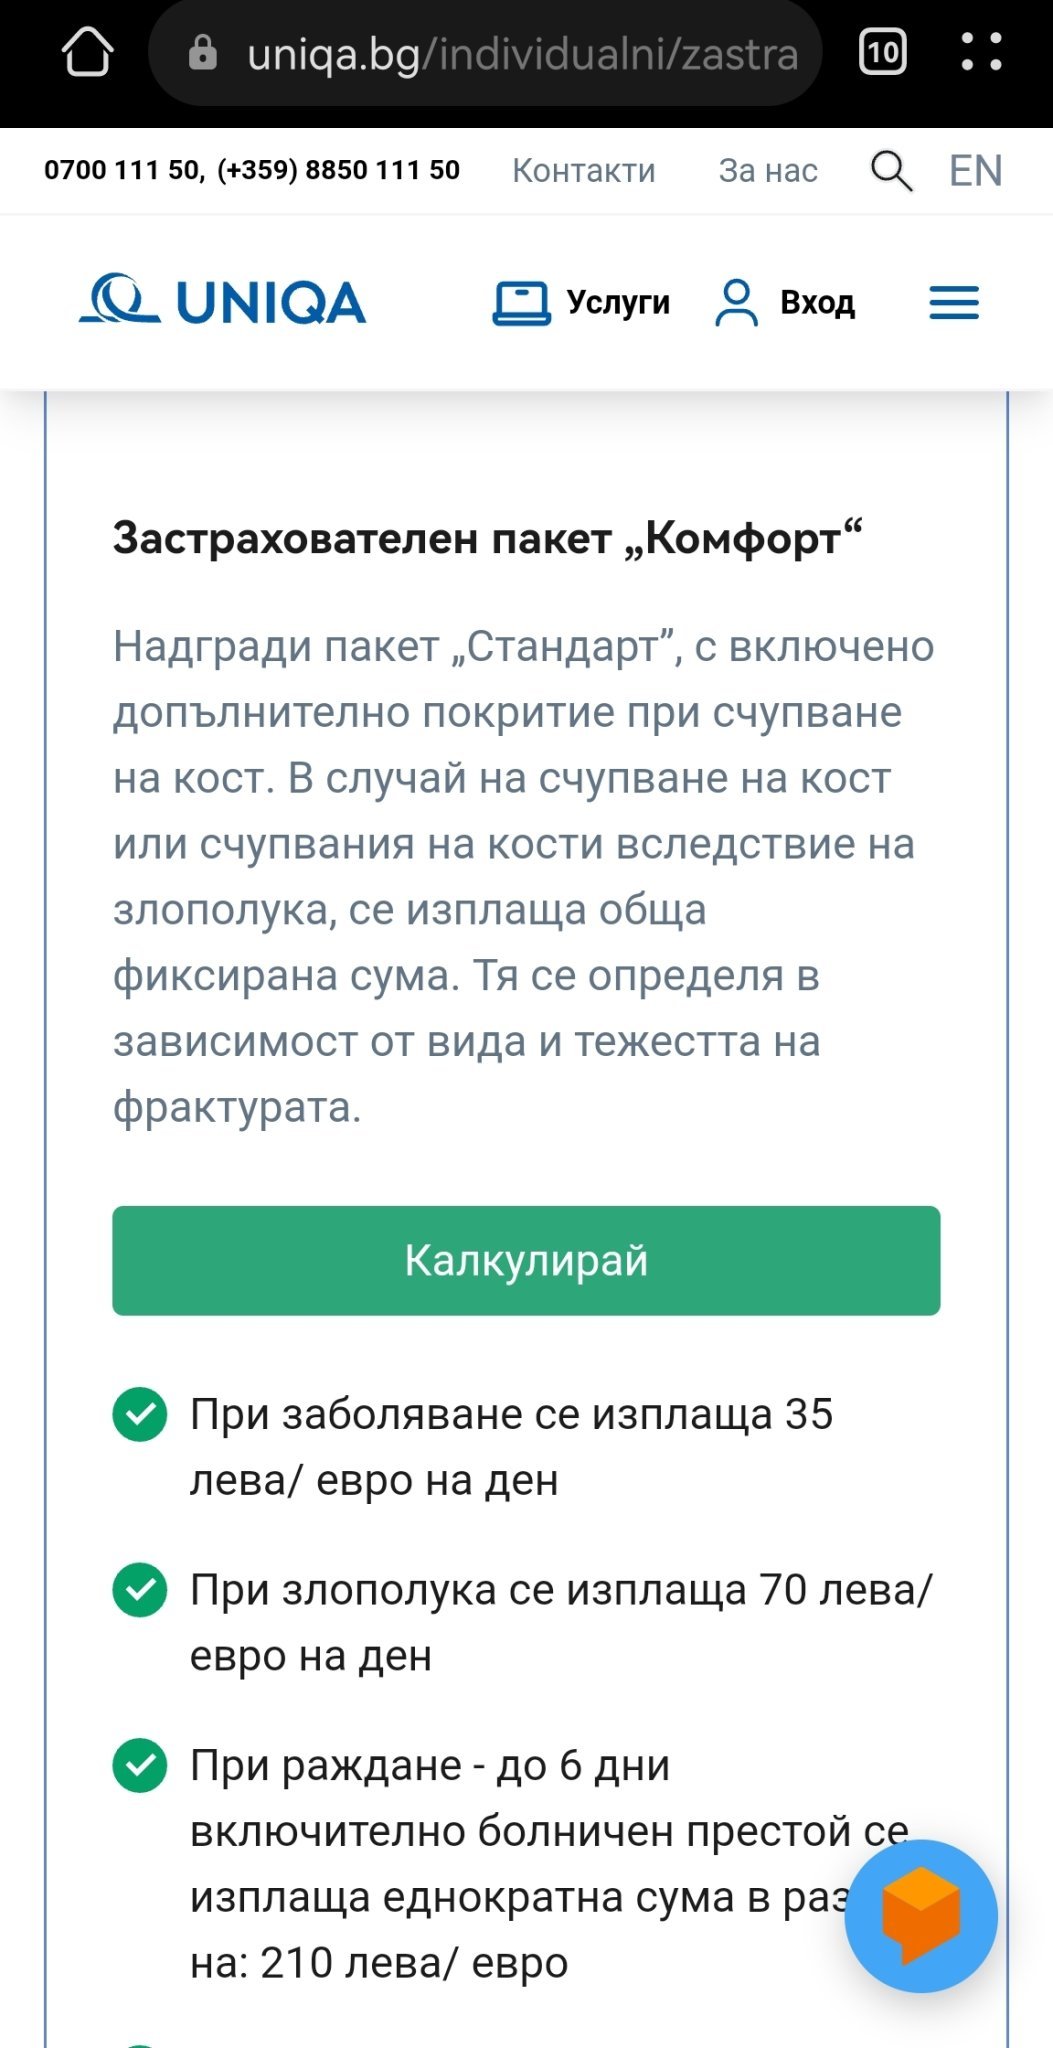Screen dimensions: 1053x2048
Task: Switch site language to EN
Action: [975, 171]
